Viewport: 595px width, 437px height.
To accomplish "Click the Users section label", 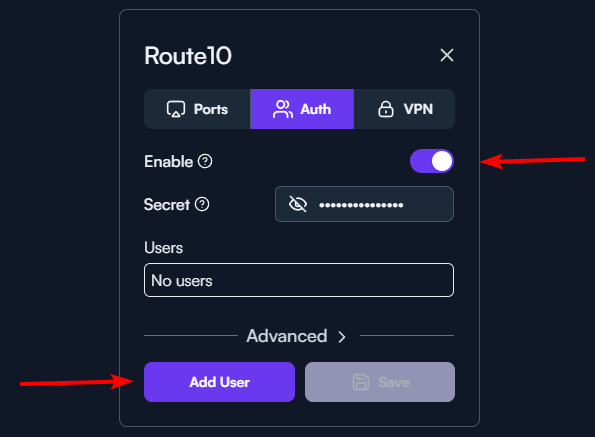I will [164, 248].
